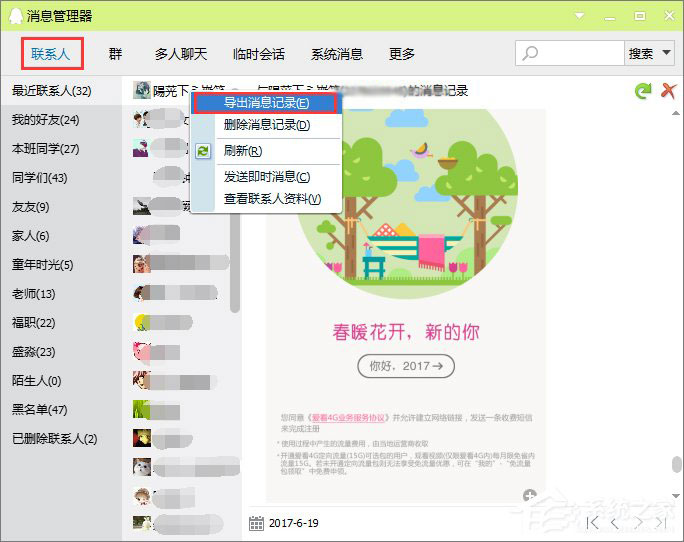Open the 爱看4G业务服务协议 link
Screen dimensions: 684x542
click(x=348, y=418)
